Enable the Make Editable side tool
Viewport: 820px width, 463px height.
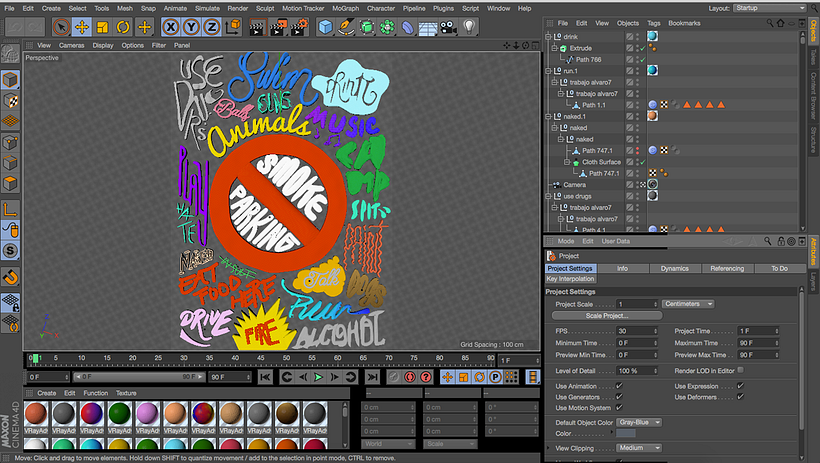click(10, 53)
